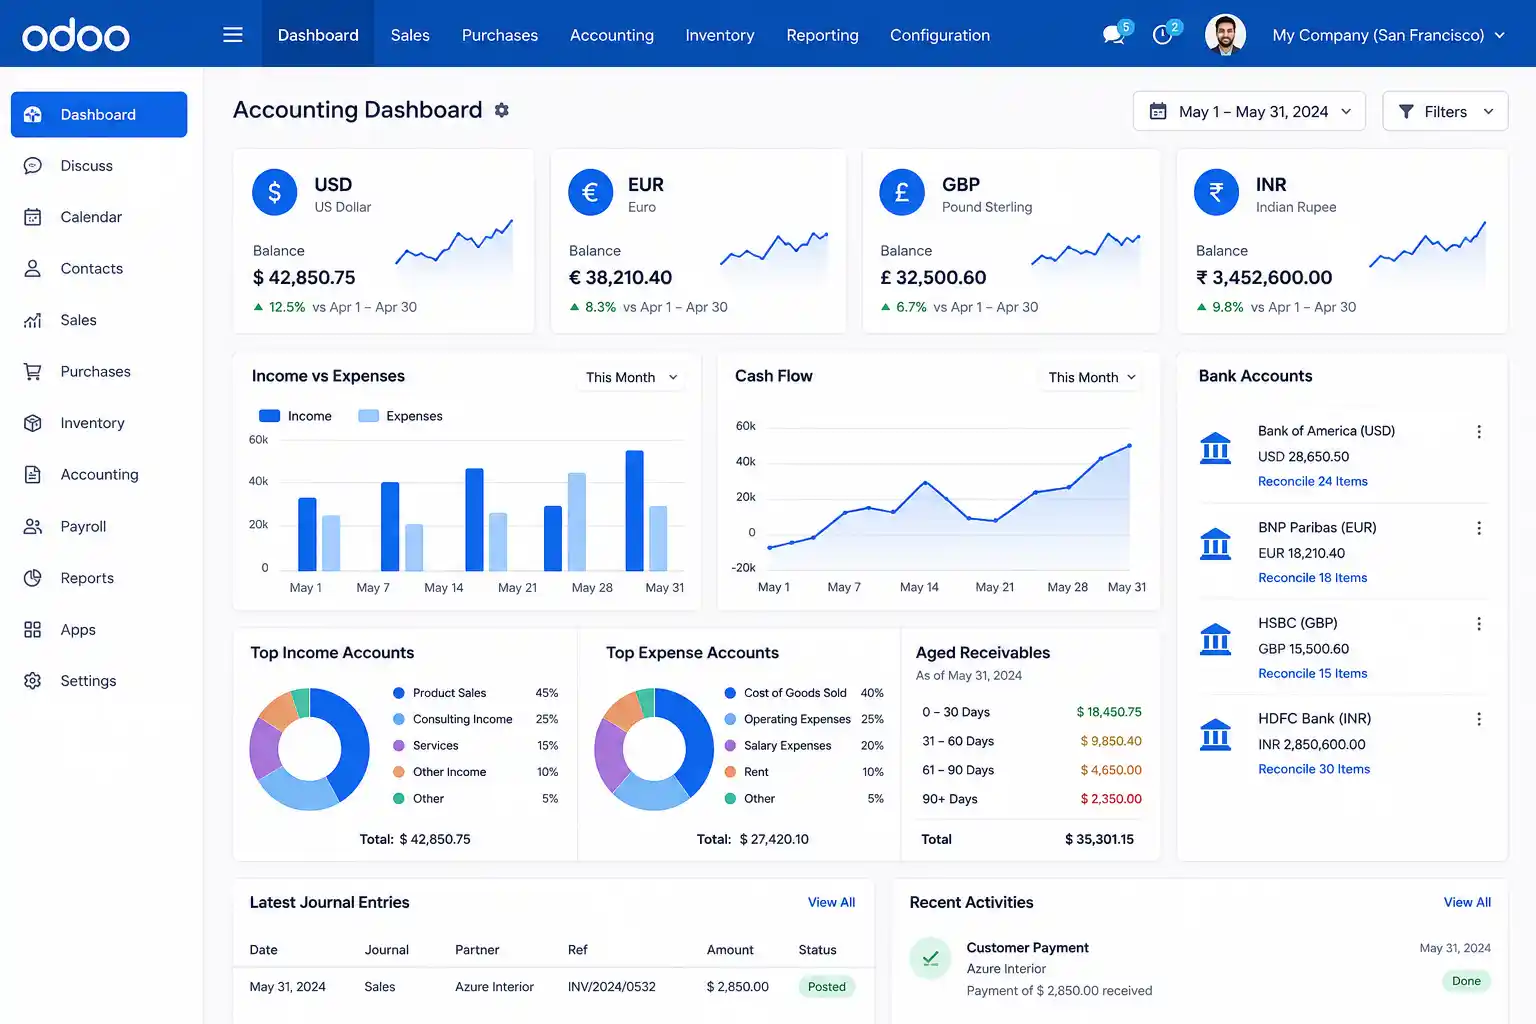Open the May 1 – May 31 date range dropdown

tap(1250, 111)
